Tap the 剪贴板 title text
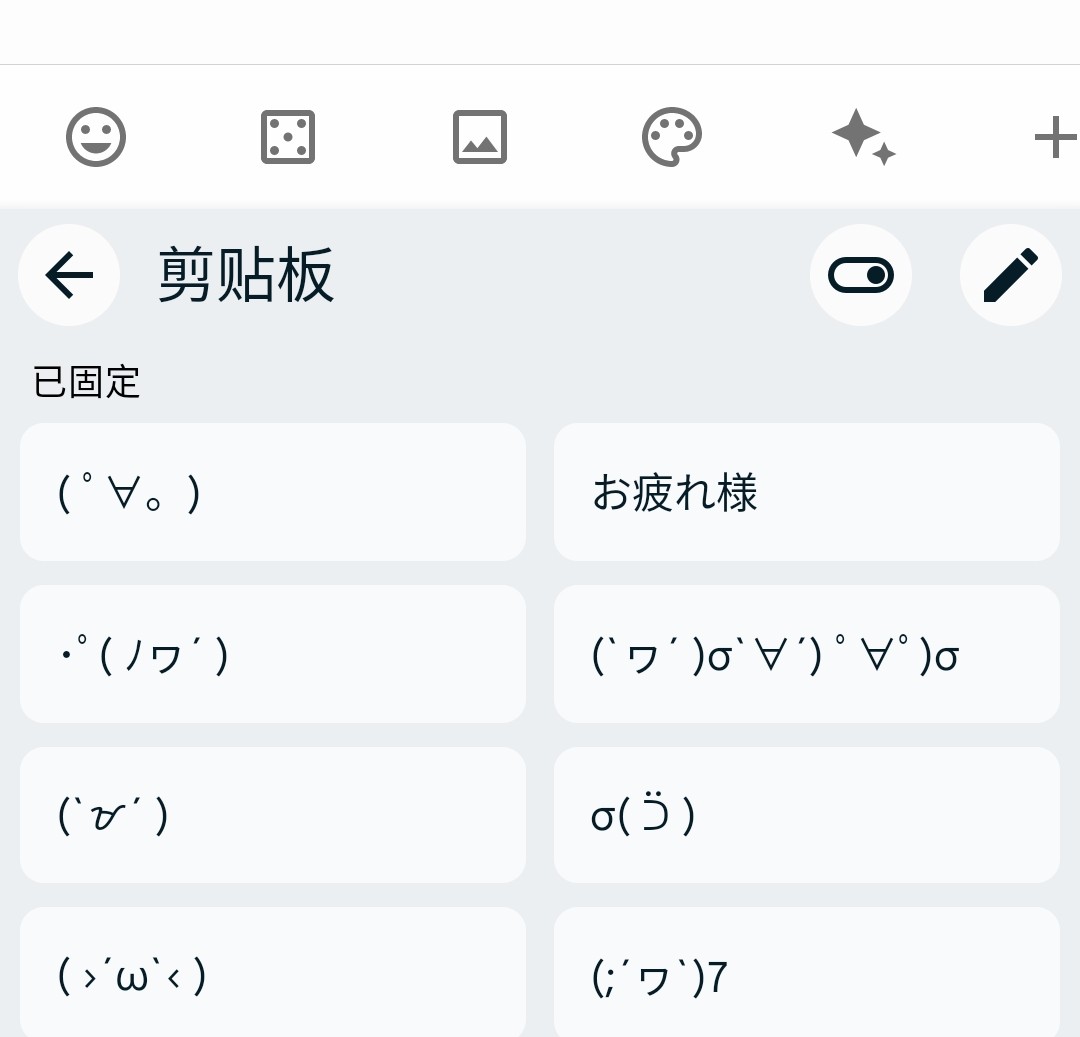The width and height of the screenshot is (1080, 1037). point(246,276)
